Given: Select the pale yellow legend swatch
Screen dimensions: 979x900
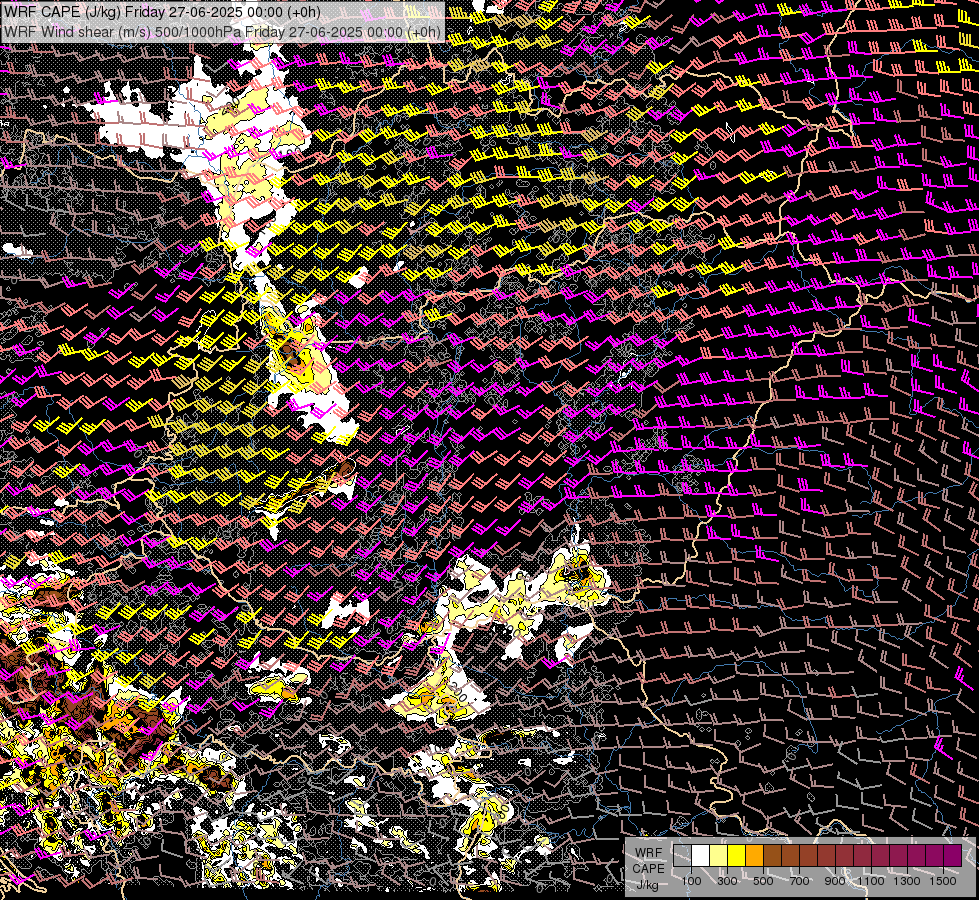Looking at the screenshot, I should pos(719,856).
